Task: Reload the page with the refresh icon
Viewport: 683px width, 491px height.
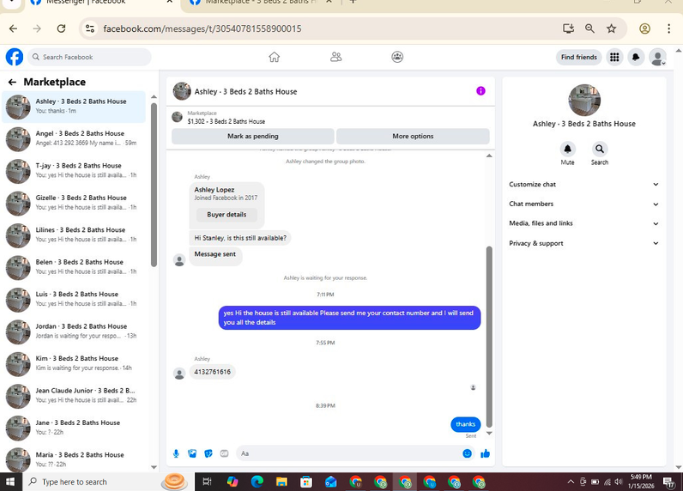Action: tap(61, 29)
